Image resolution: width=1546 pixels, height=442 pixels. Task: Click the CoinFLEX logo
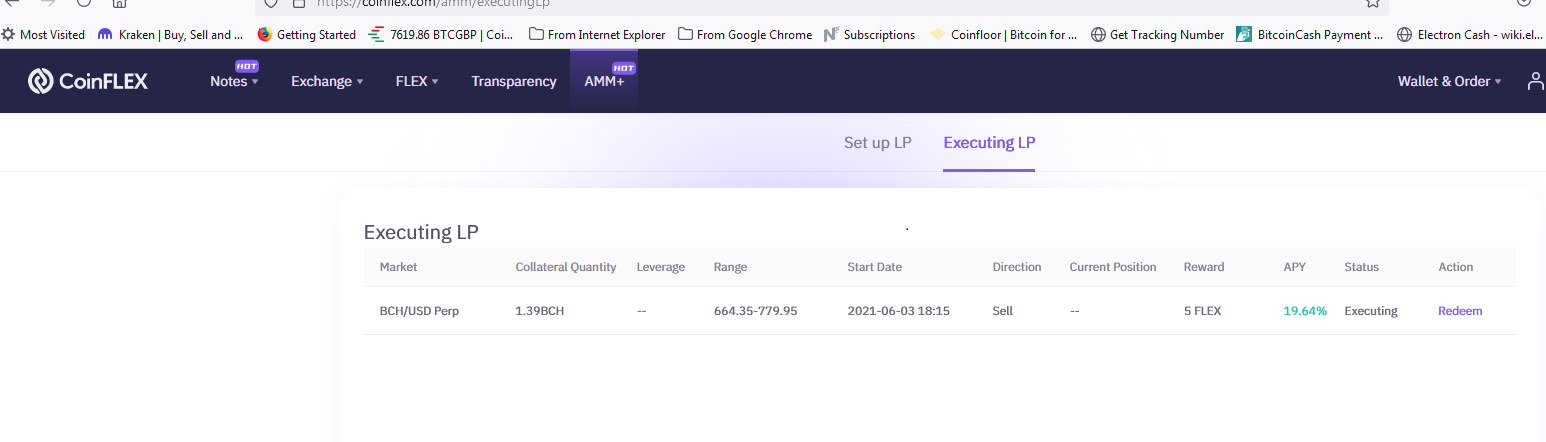click(x=88, y=81)
